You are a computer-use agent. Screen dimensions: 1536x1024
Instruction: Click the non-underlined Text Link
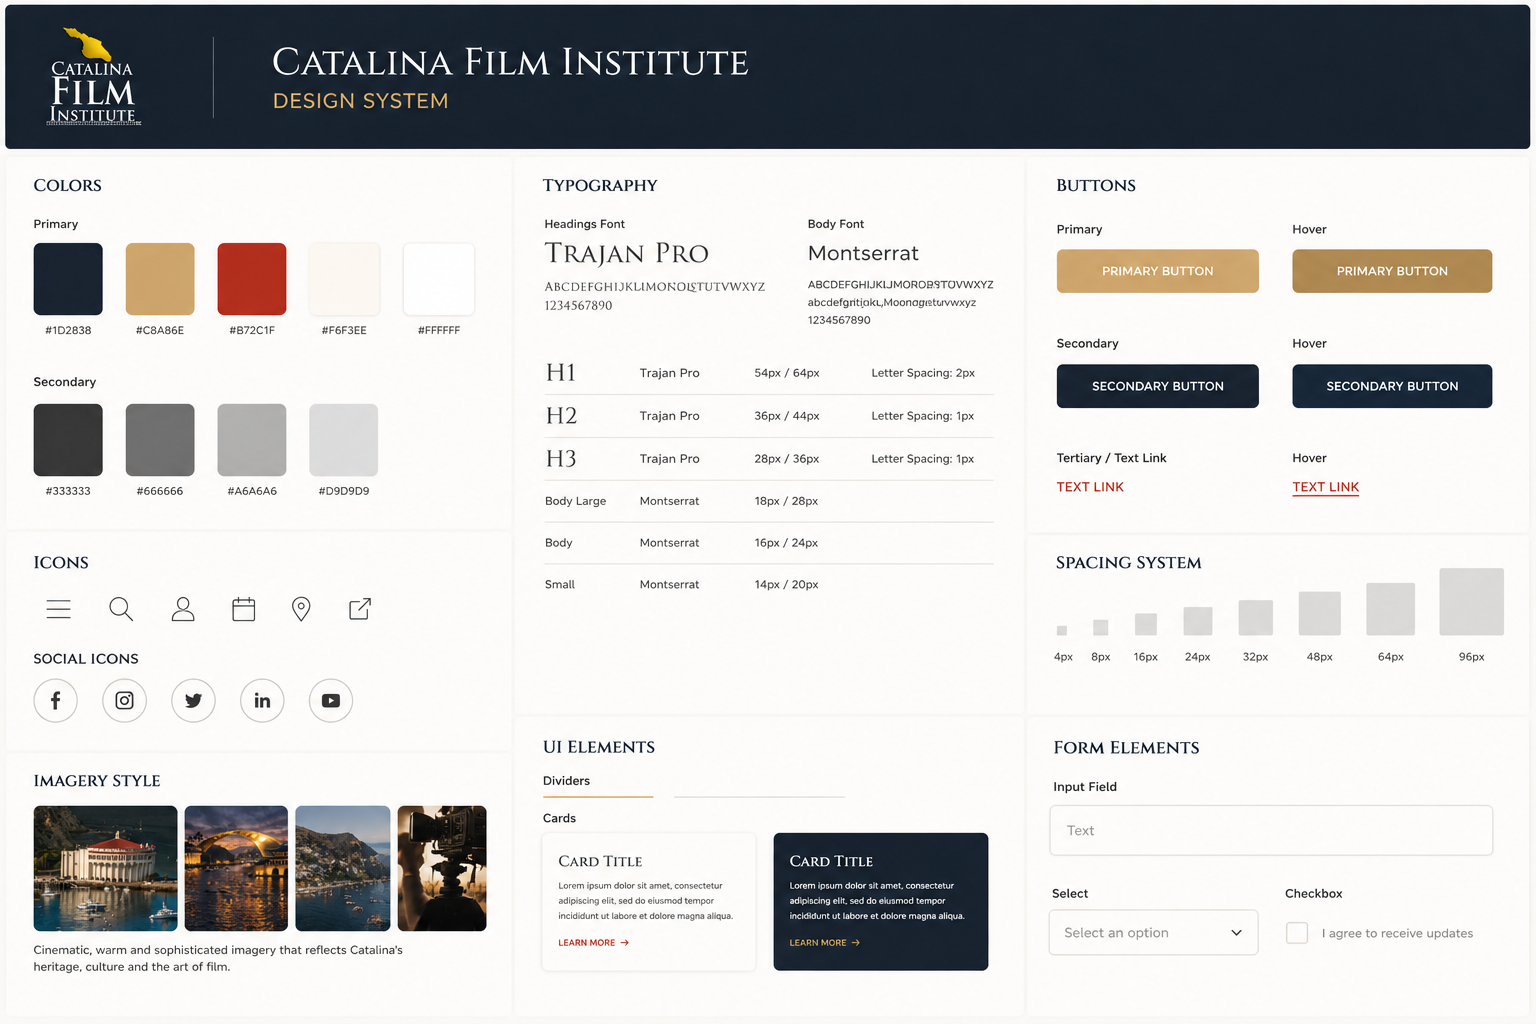coord(1090,487)
